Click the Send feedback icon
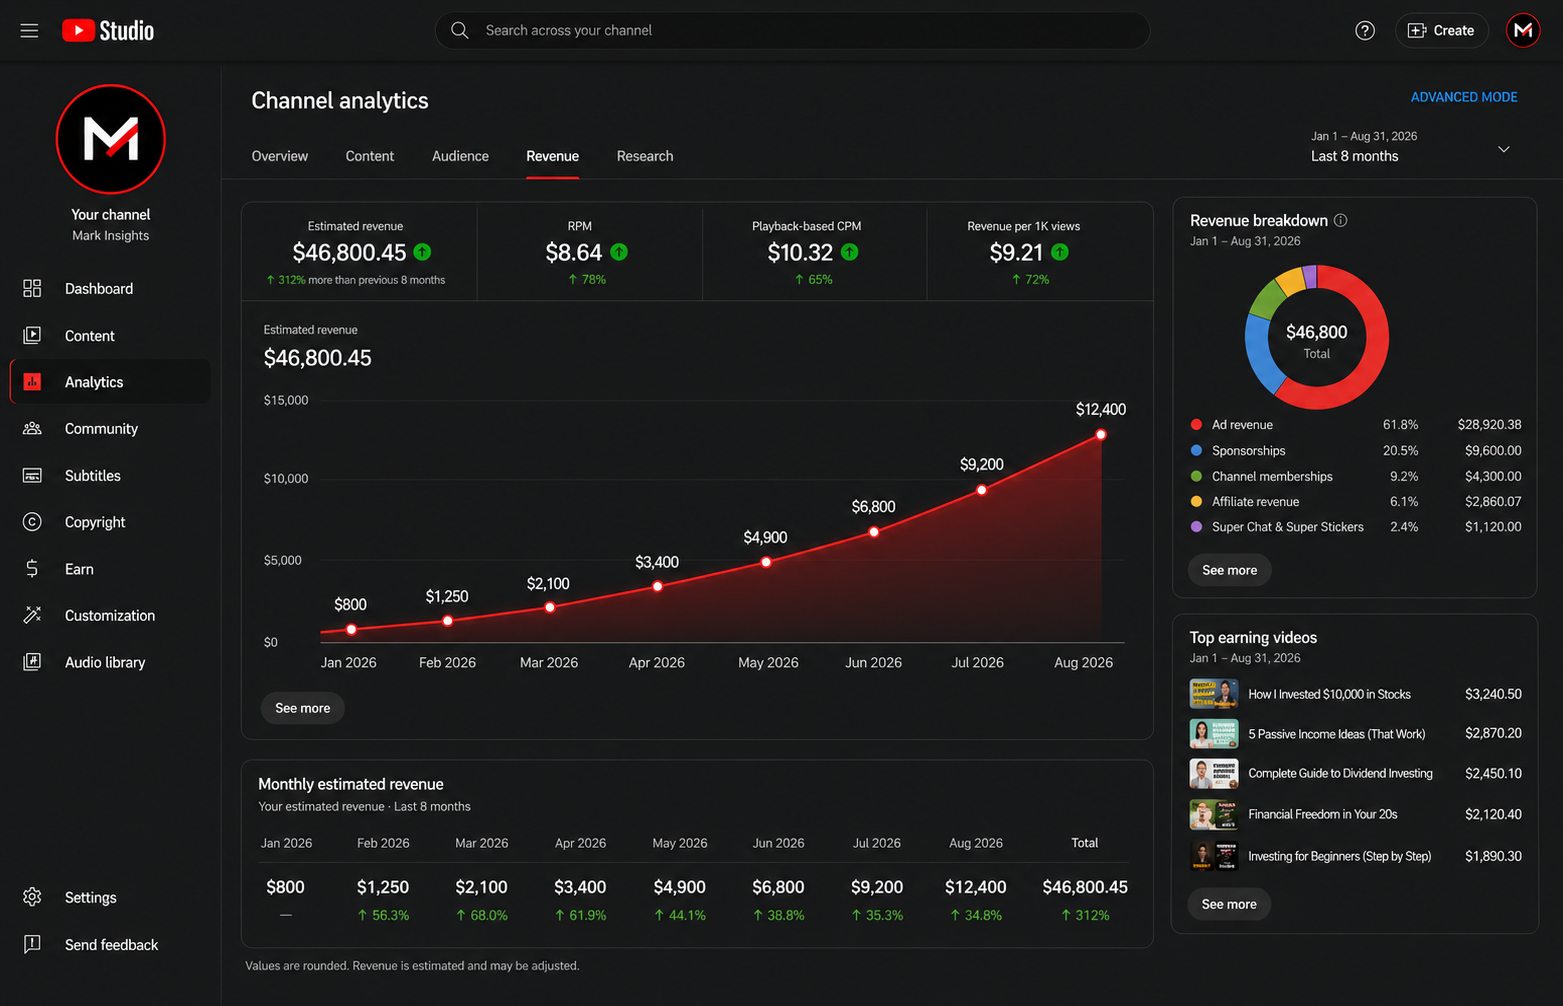 (32, 944)
